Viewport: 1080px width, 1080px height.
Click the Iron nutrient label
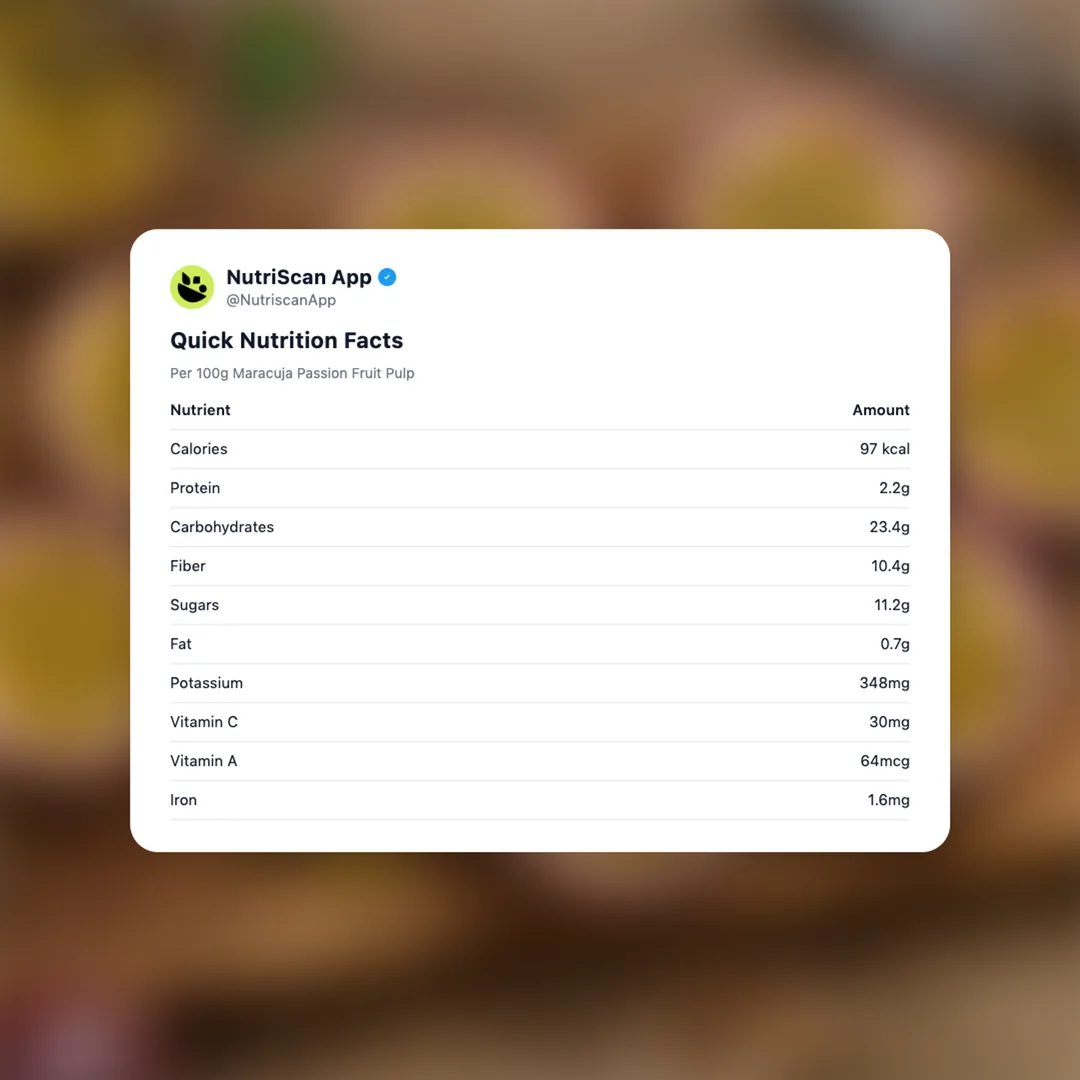pos(183,800)
